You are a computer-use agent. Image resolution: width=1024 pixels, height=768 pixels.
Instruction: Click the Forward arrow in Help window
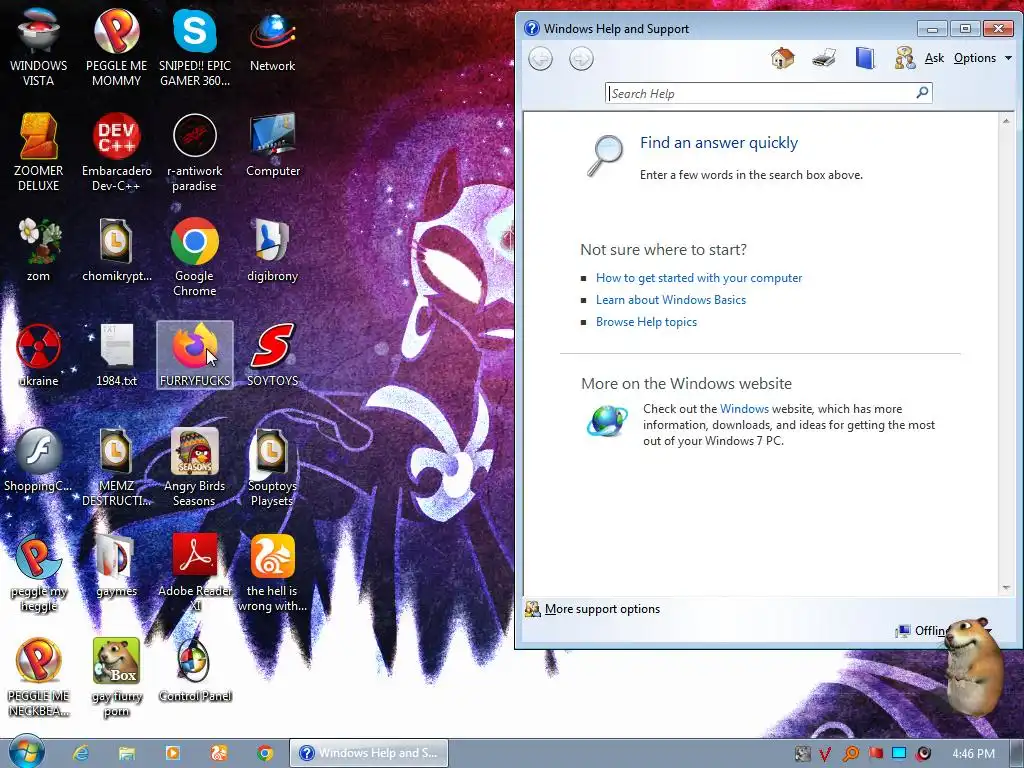point(581,59)
